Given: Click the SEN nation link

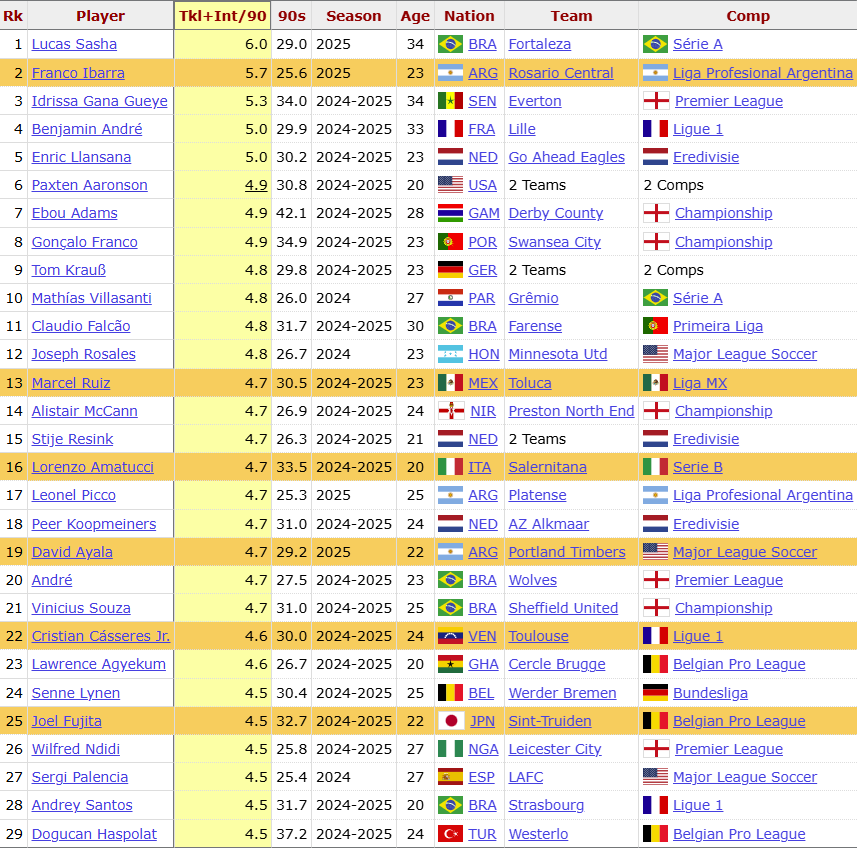Looking at the screenshot, I should click(x=483, y=101).
